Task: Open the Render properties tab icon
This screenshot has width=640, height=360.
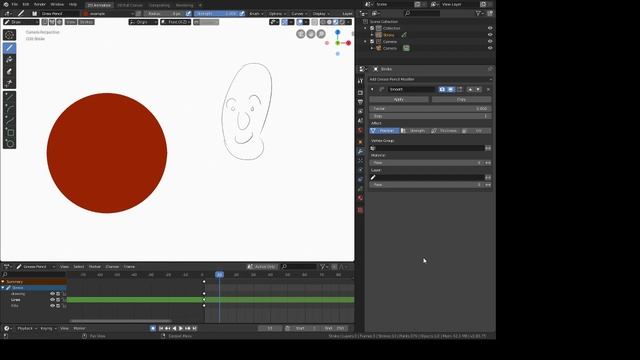Action: [x=360, y=93]
